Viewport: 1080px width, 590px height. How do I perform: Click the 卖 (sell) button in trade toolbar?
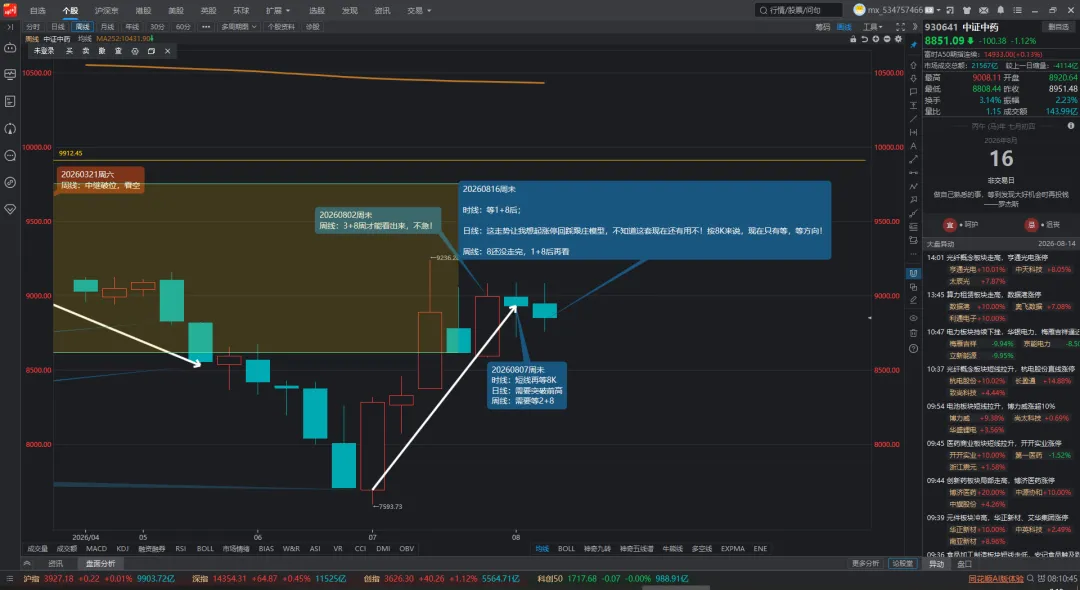point(85,51)
